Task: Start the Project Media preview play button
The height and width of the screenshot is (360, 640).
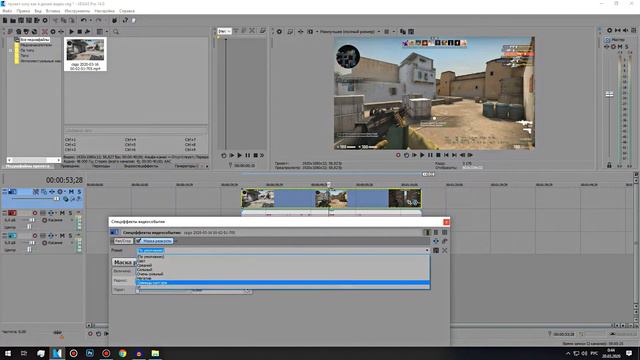Action: (71, 31)
